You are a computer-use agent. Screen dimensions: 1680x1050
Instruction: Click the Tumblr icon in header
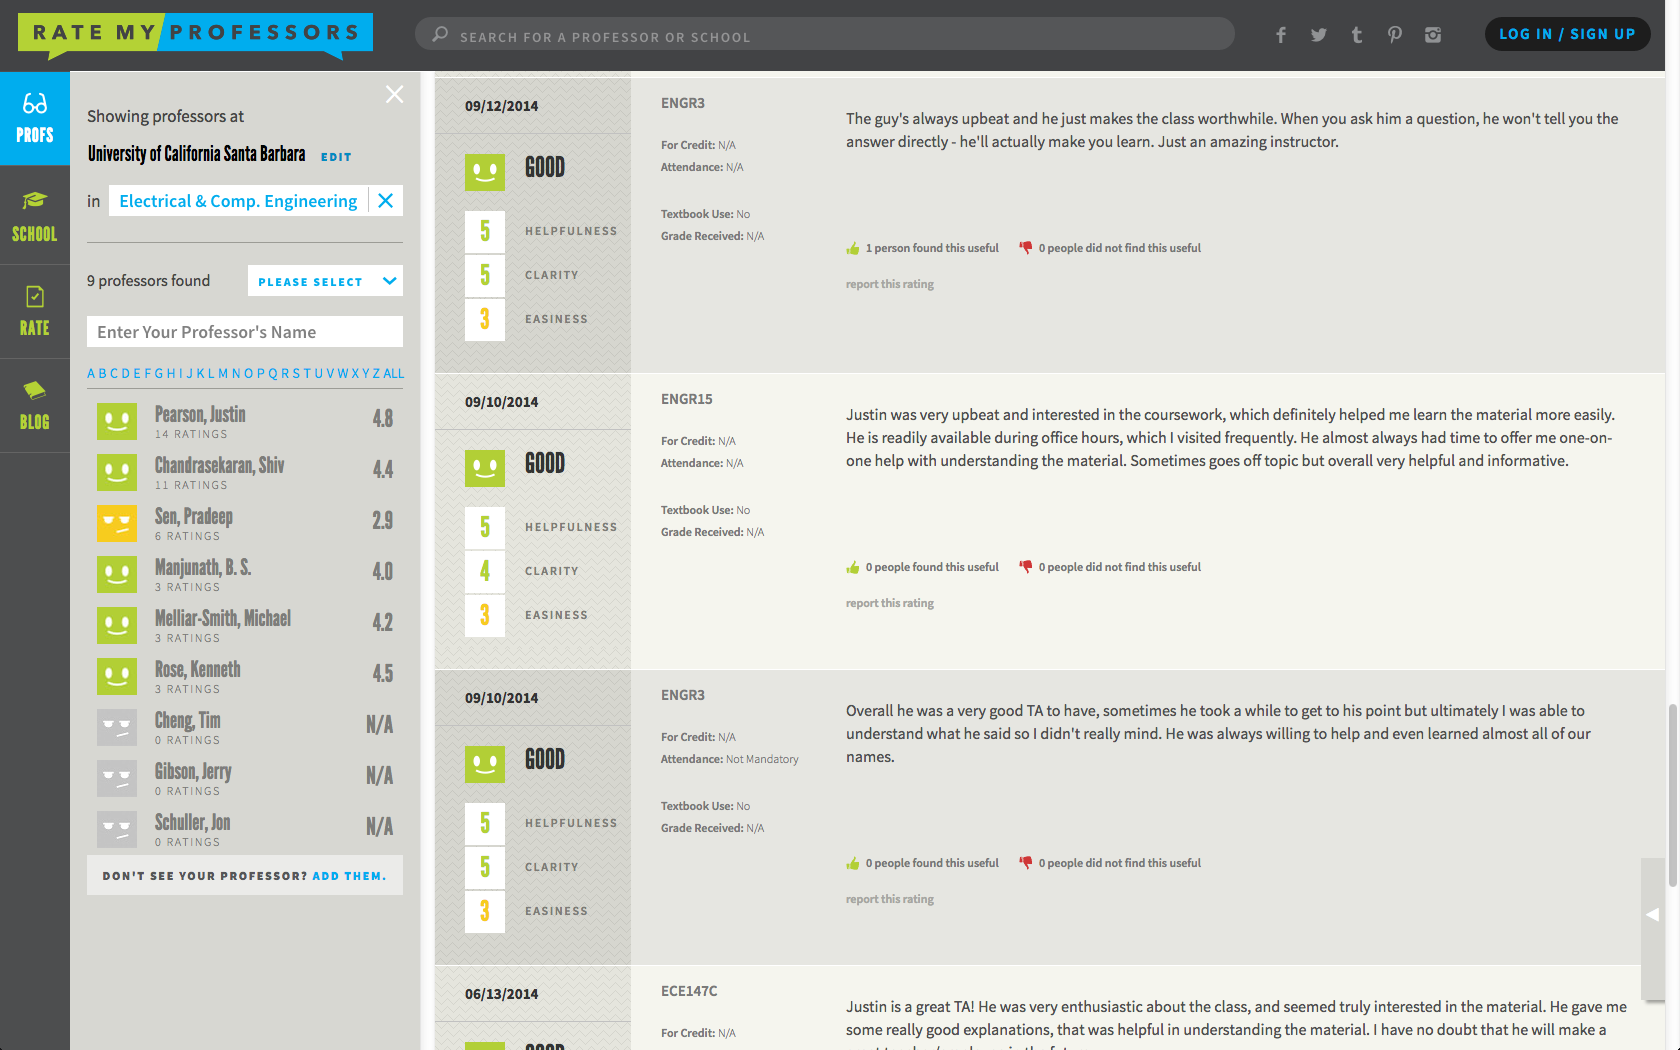tap(1356, 35)
